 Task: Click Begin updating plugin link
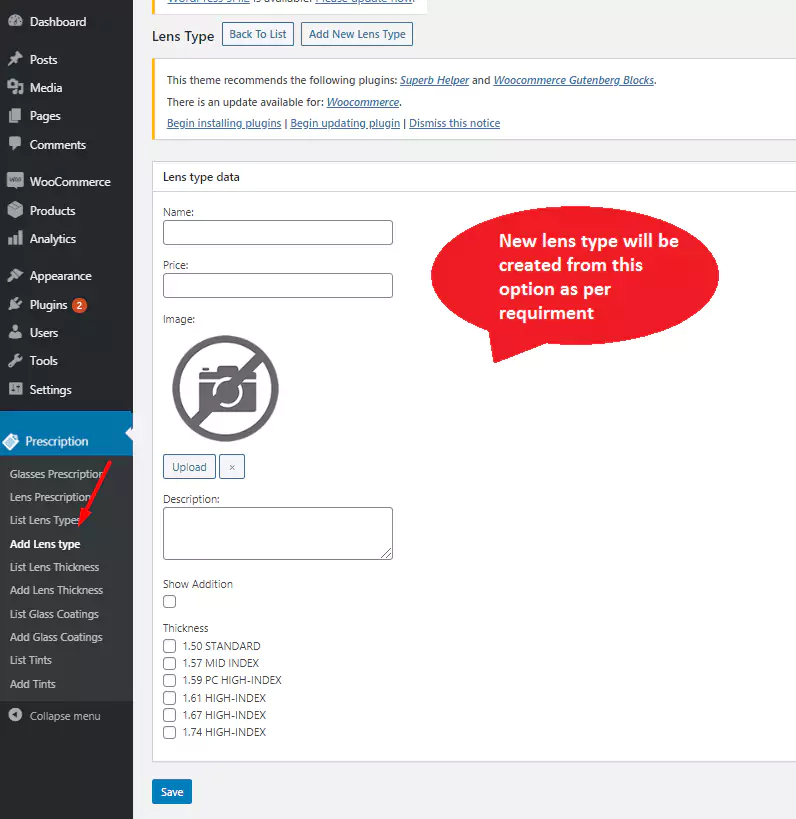(x=345, y=123)
